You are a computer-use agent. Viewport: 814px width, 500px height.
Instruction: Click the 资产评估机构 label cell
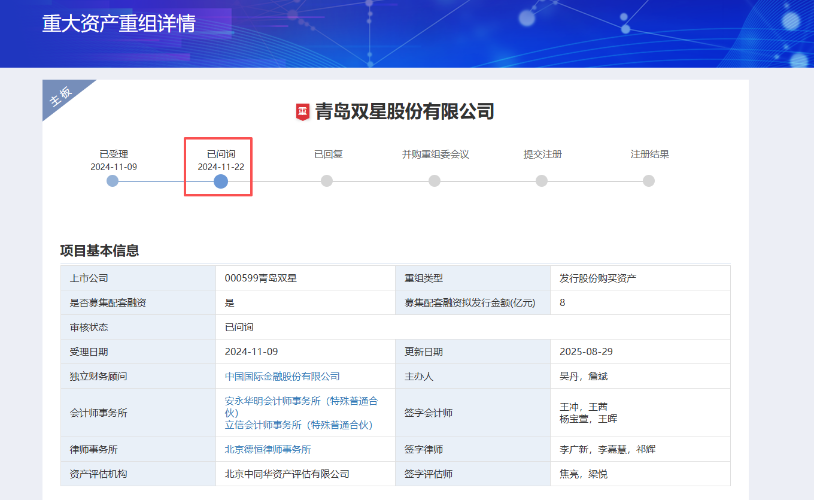click(x=138, y=474)
